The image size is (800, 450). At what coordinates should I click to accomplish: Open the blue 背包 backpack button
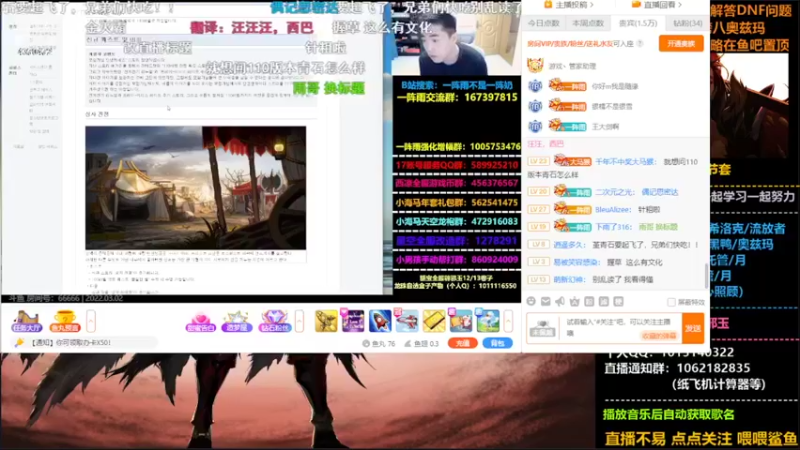(497, 343)
